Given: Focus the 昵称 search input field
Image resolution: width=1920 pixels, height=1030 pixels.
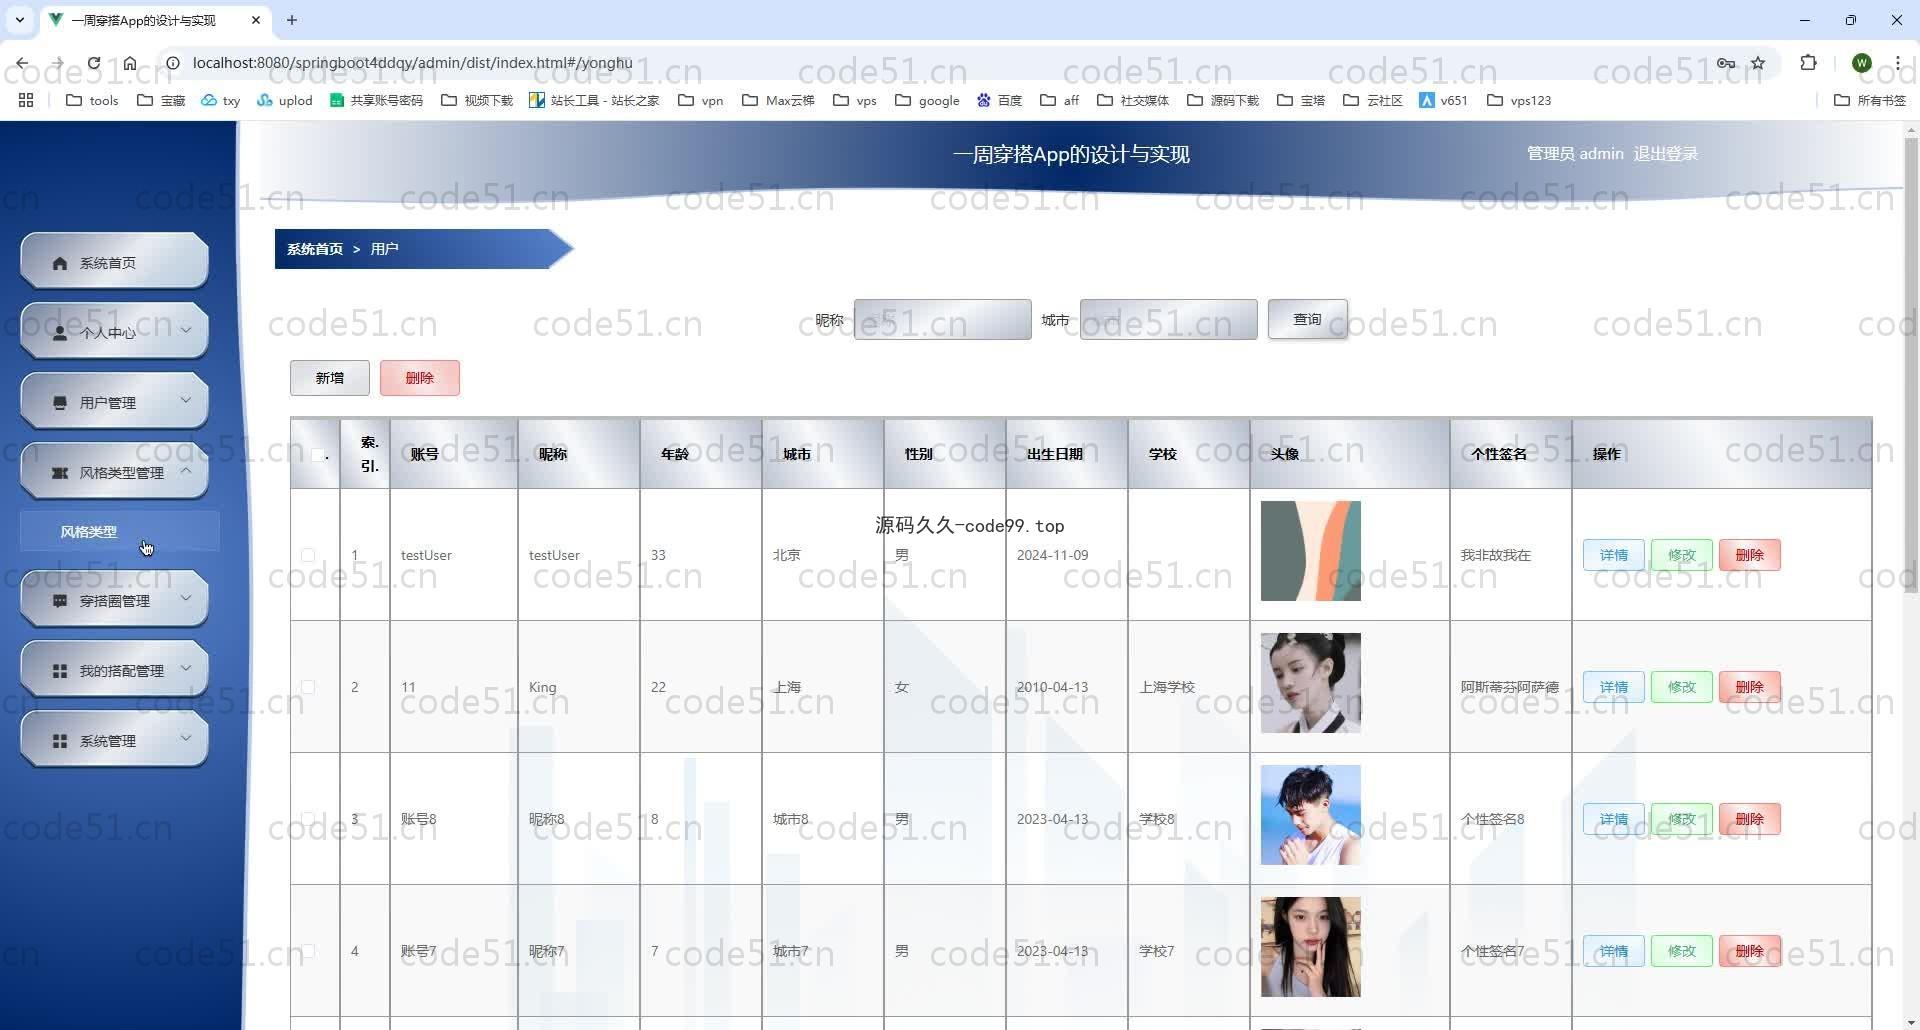Looking at the screenshot, I should click(942, 320).
